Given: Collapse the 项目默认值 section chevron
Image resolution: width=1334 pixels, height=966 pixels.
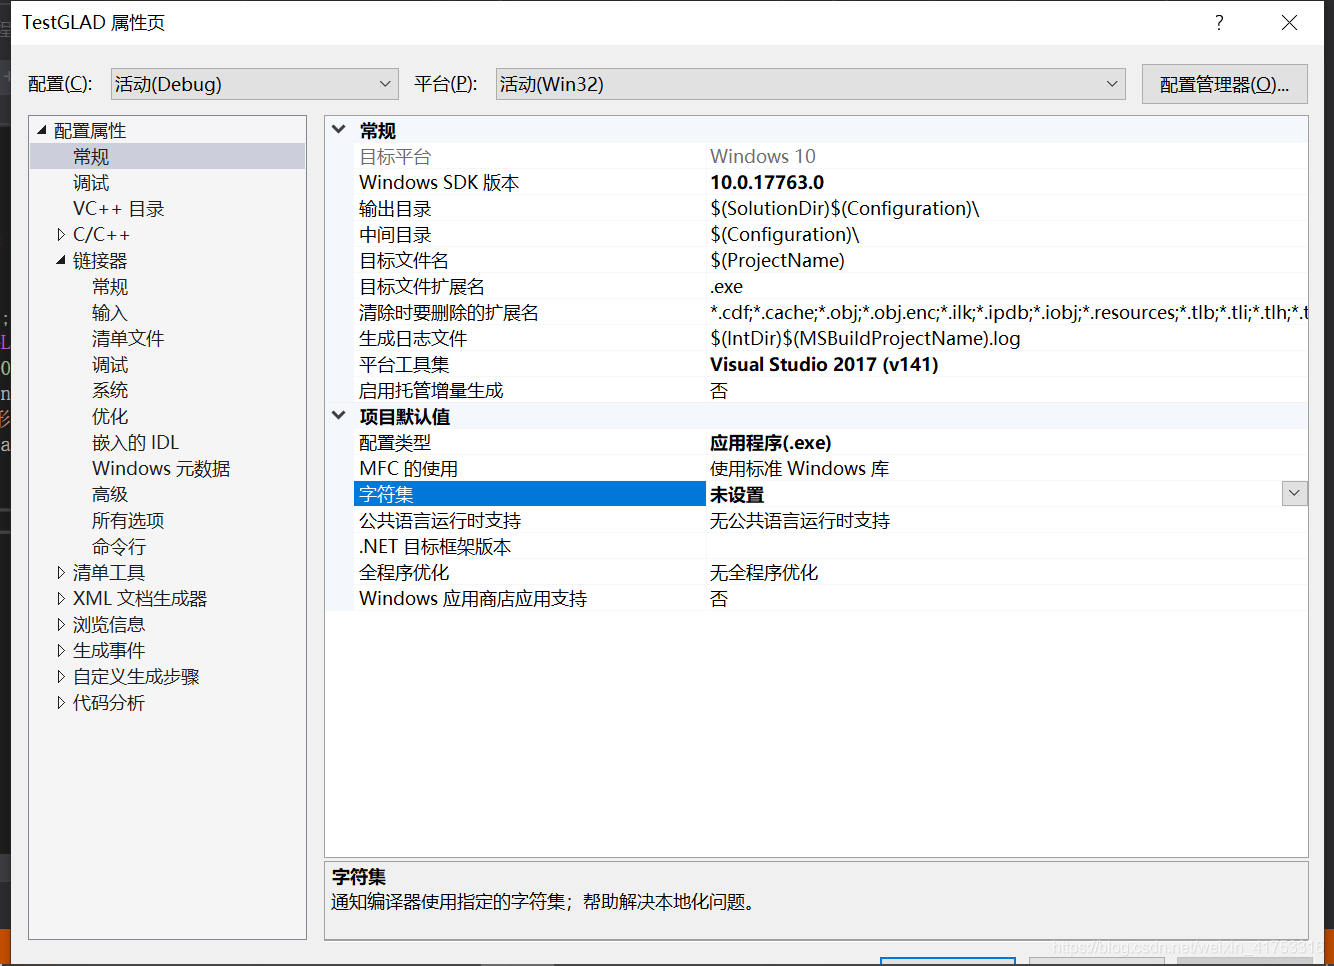Looking at the screenshot, I should coord(338,416).
